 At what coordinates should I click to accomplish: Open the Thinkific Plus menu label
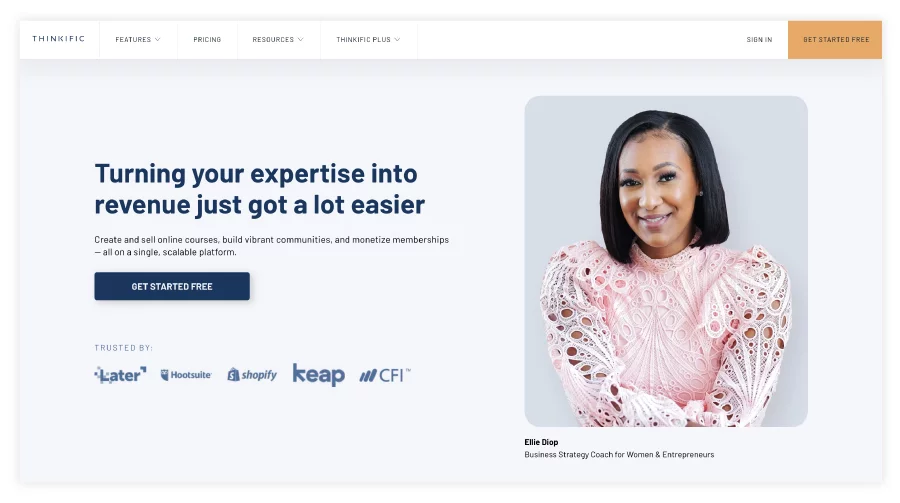click(x=363, y=40)
